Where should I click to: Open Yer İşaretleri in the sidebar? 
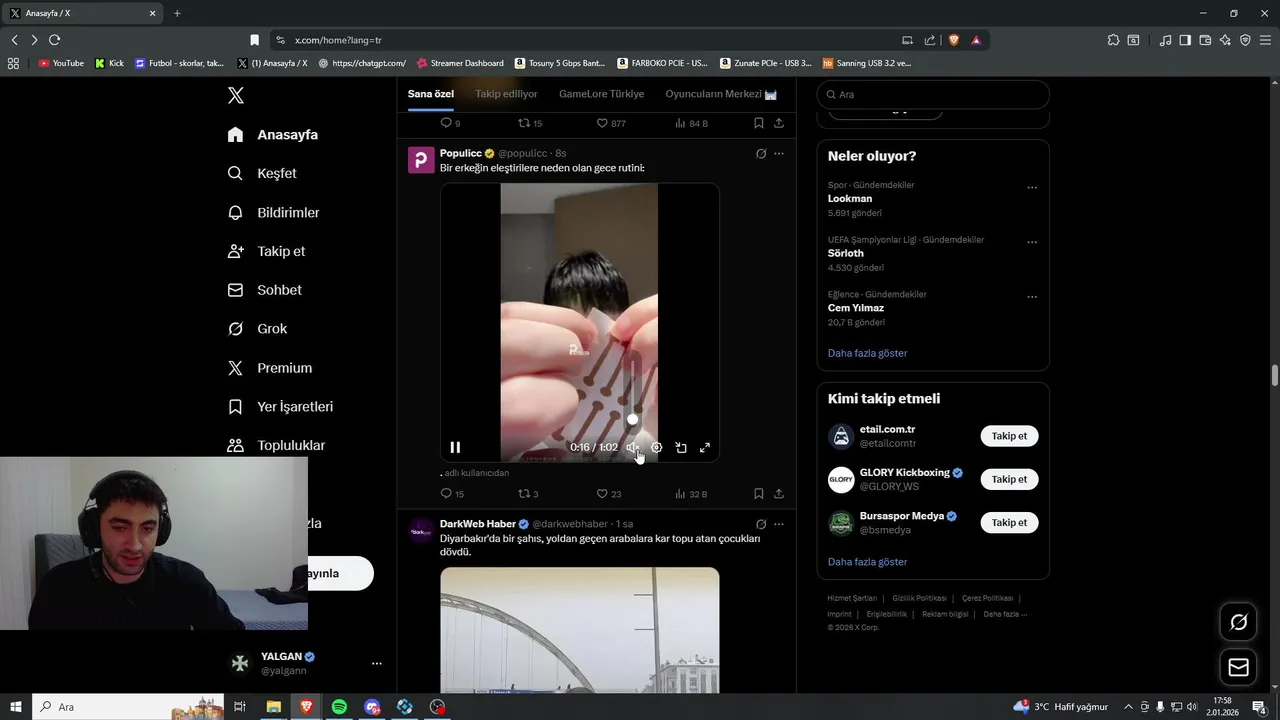point(280,407)
